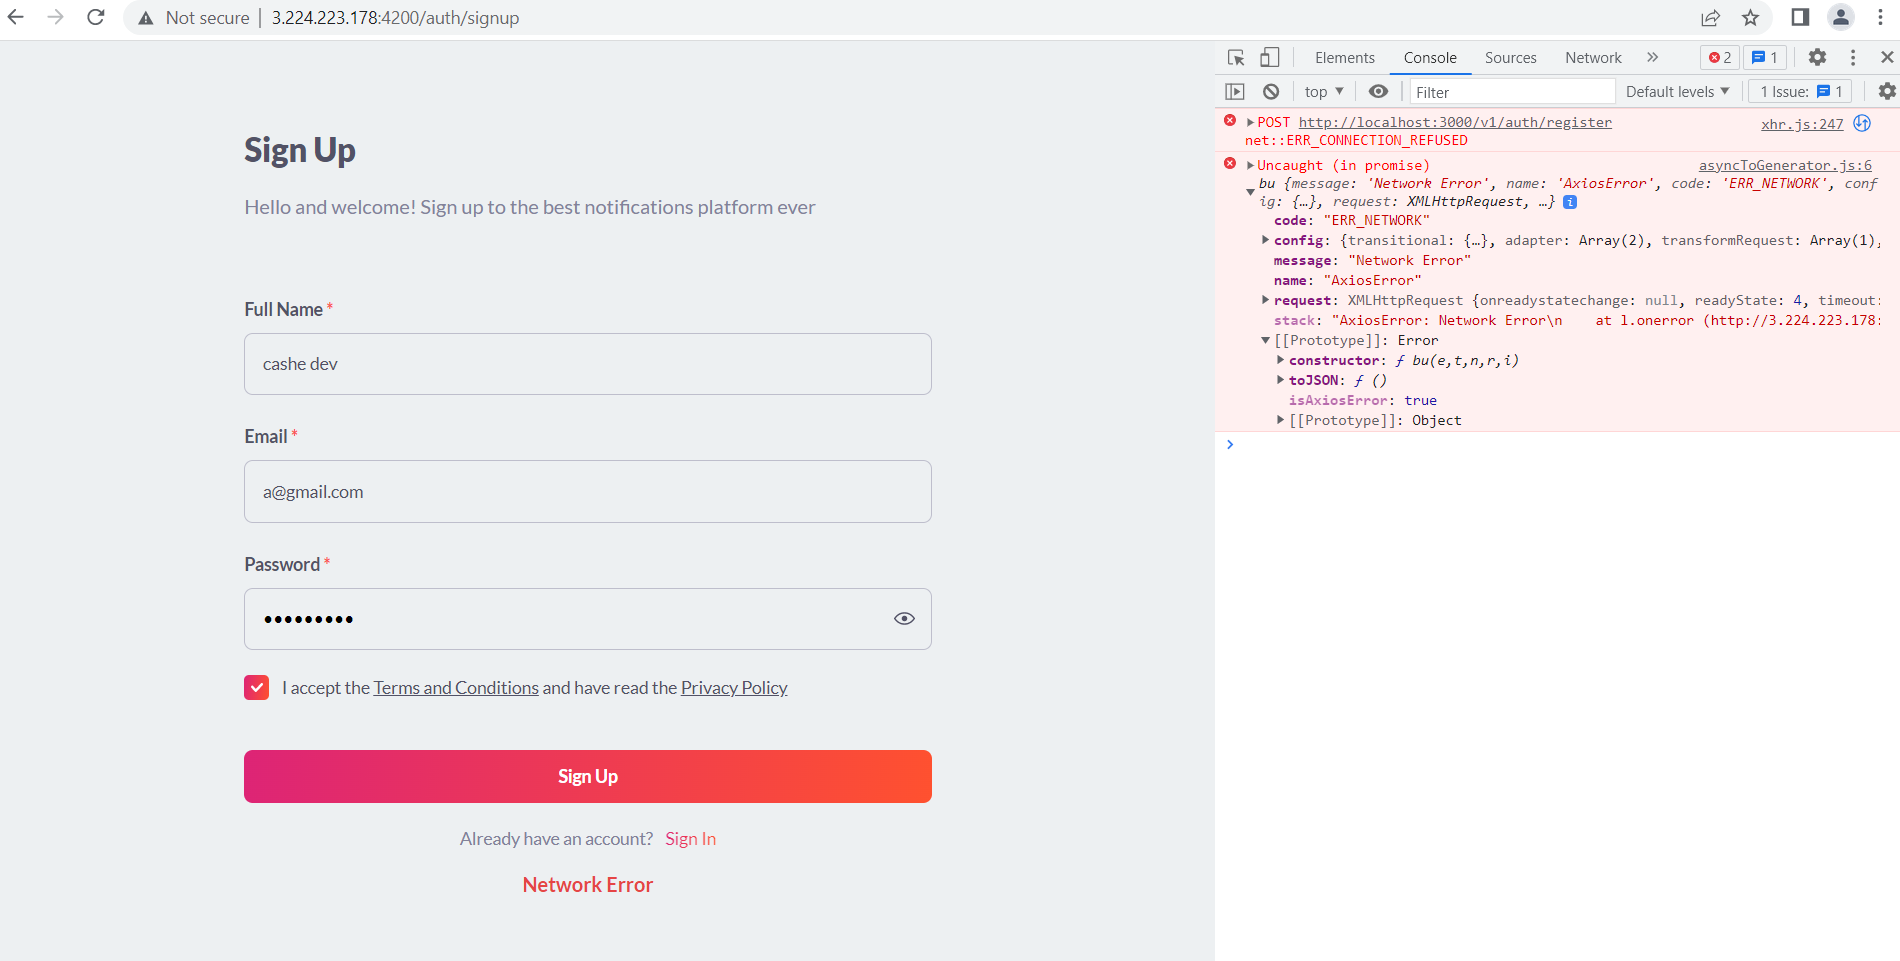The height and width of the screenshot is (961, 1900).
Task: Open DevTools customization menu via three dots
Action: point(1853,57)
